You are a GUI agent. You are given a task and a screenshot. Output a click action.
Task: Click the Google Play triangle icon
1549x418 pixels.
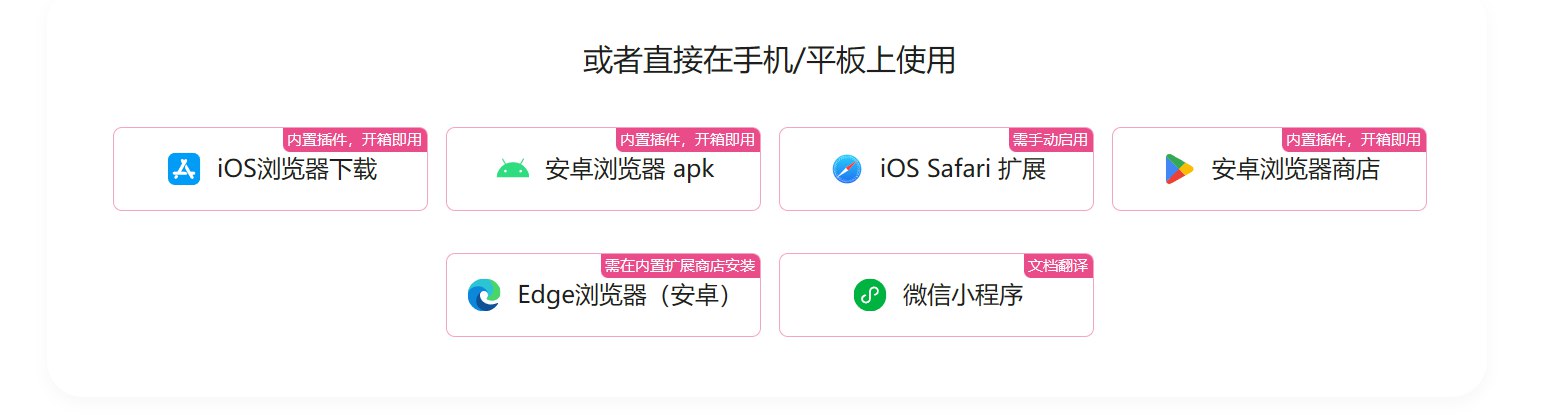1179,169
